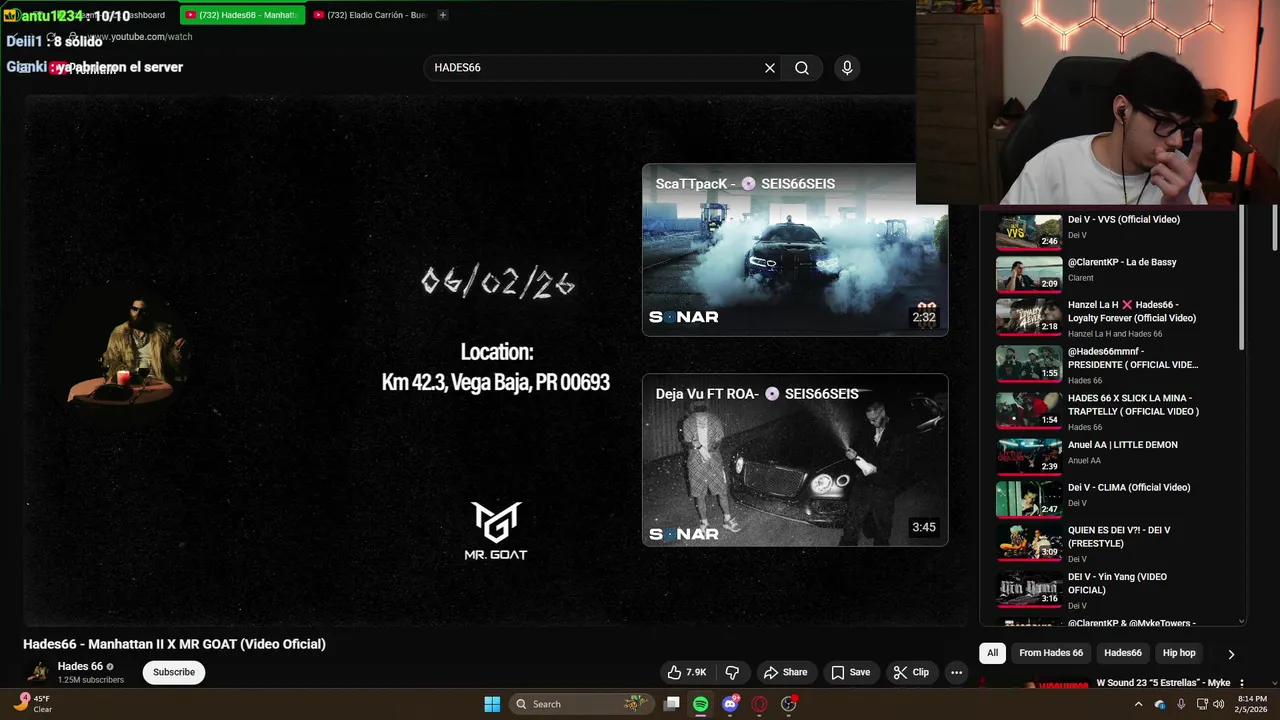Image resolution: width=1280 pixels, height=720 pixels.
Task: Show more filter chips with right arrow
Action: (x=1231, y=654)
